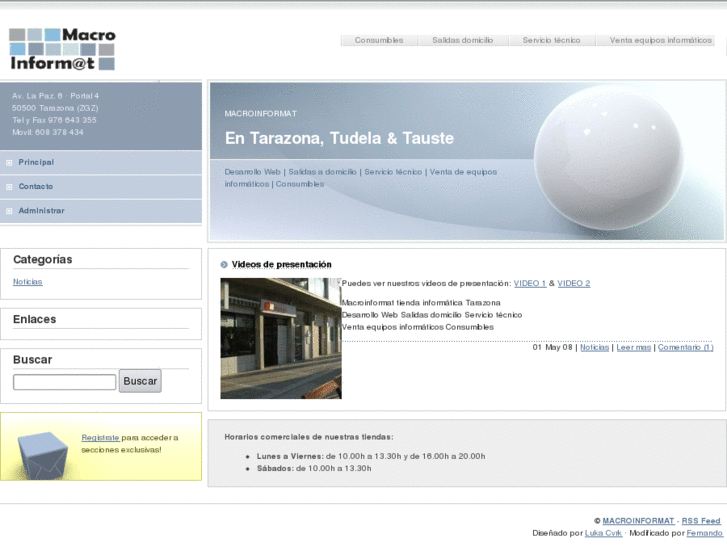Click the Regístrate link
Image resolution: width=727 pixels, height=545 pixels.
(100, 437)
